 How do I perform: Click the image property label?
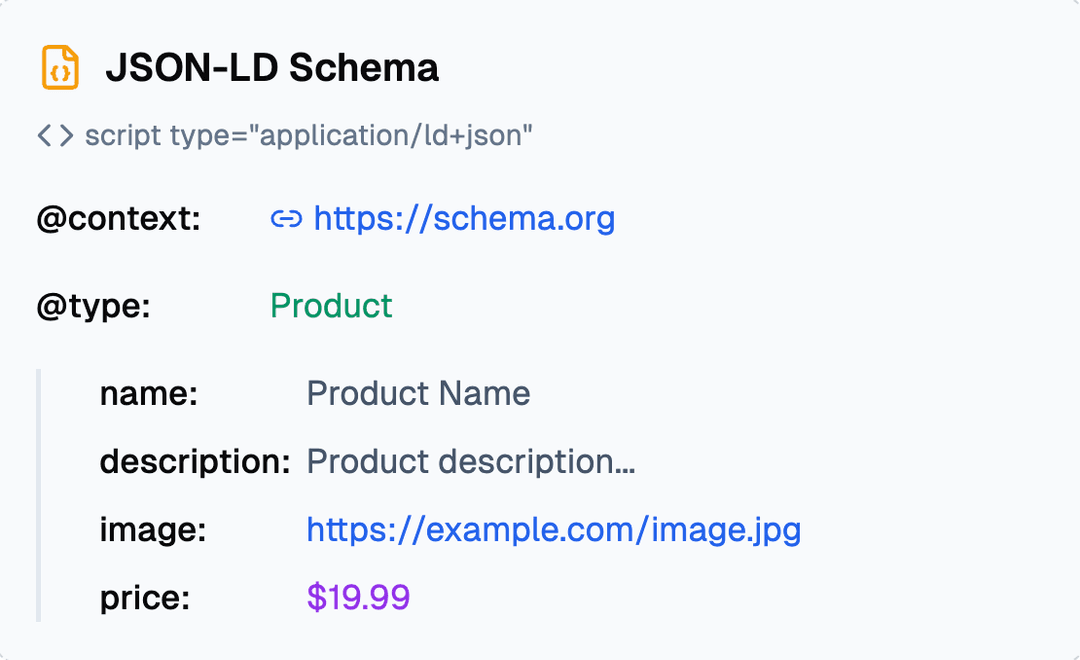coord(153,530)
